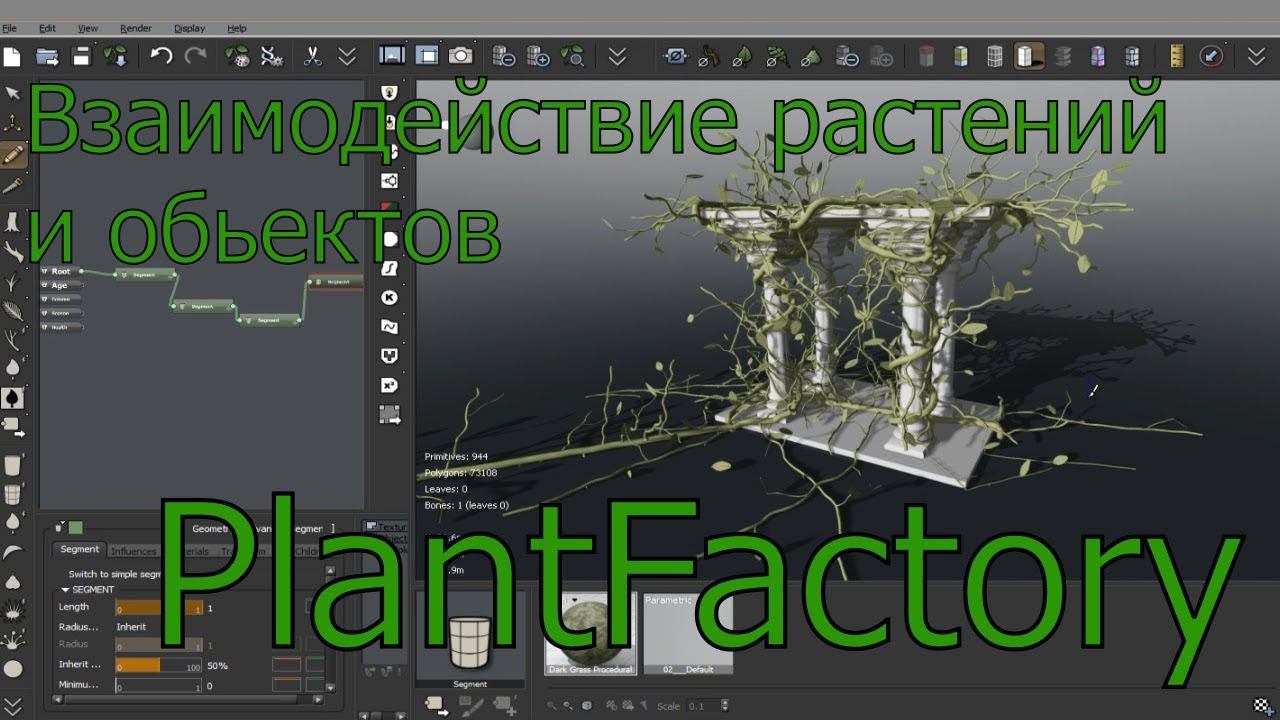The width and height of the screenshot is (1280, 720).
Task: Select the scissors cut tool
Action: point(313,56)
